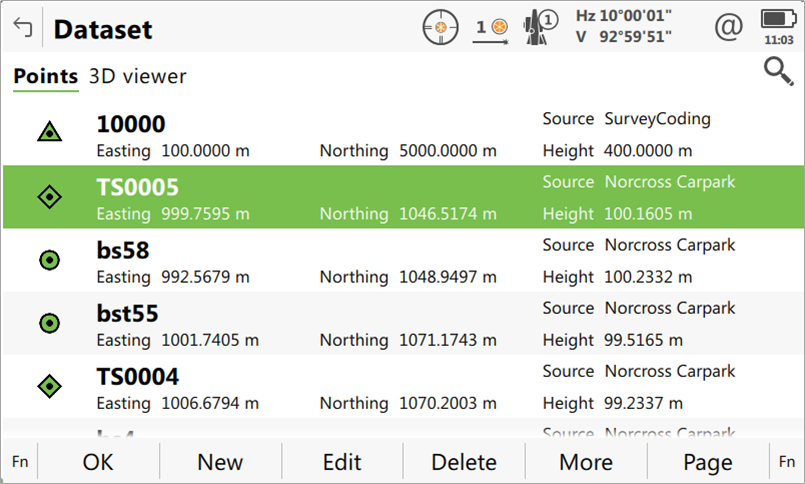
Task: Delete the selected point
Action: tap(464, 462)
